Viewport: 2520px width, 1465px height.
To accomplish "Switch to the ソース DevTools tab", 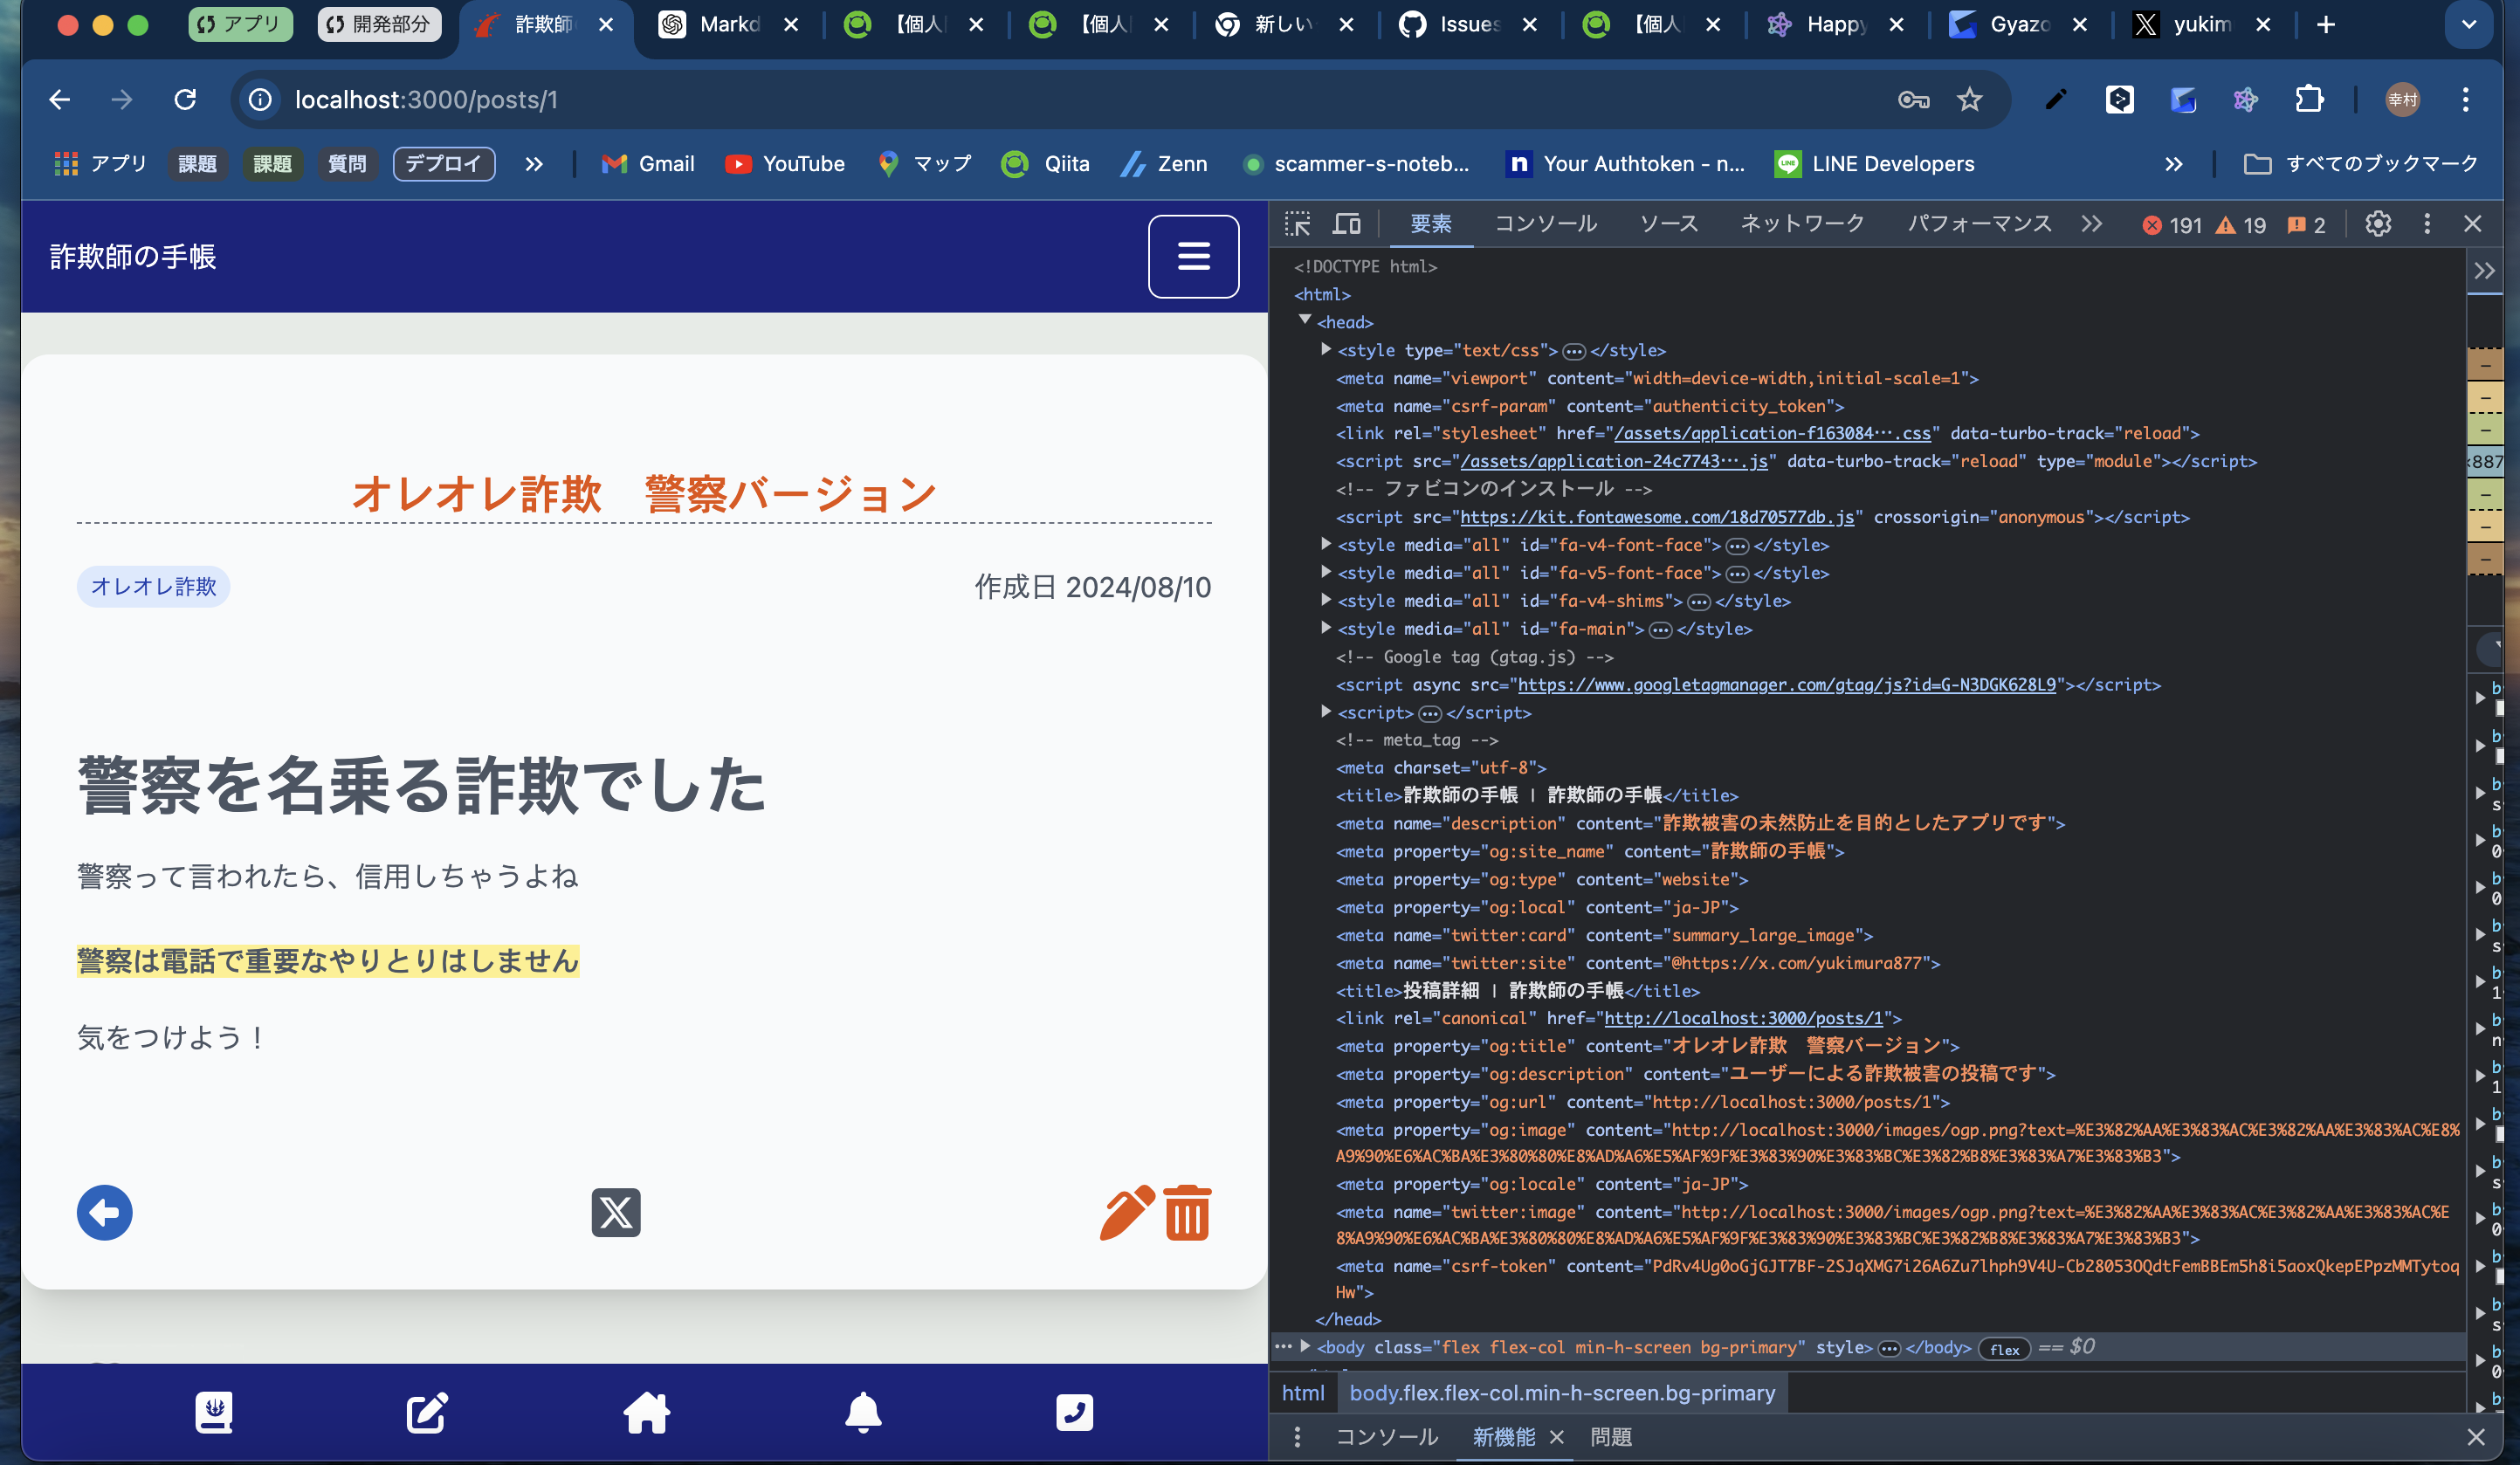I will click(1669, 224).
